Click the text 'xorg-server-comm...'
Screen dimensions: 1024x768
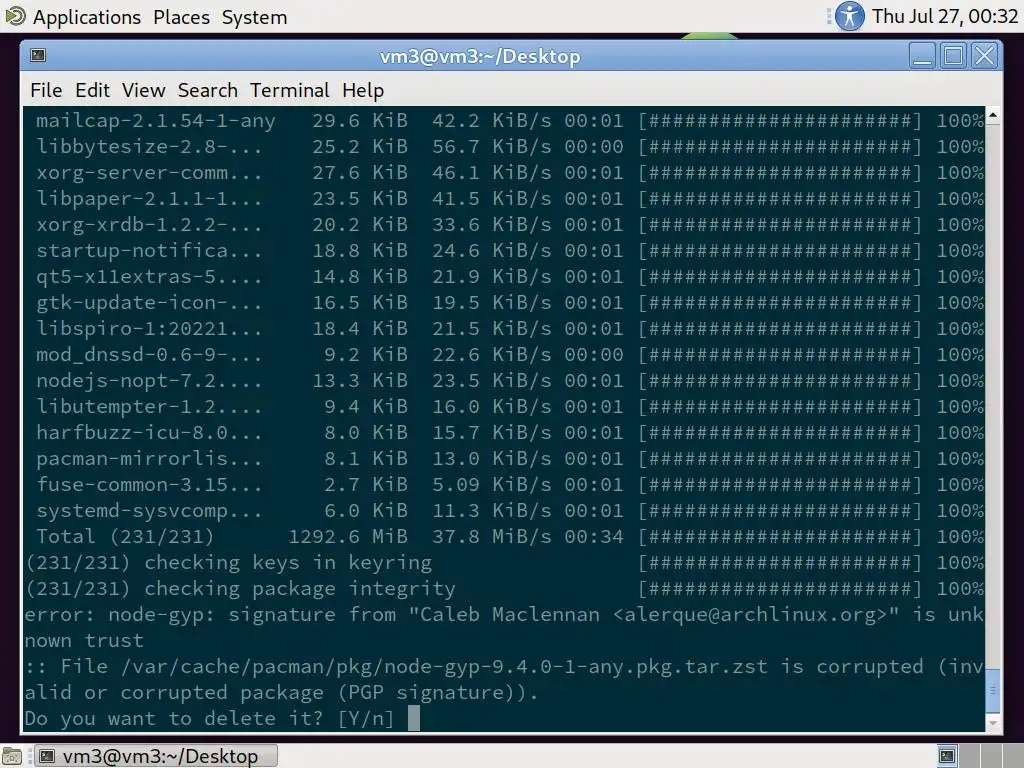(149, 173)
